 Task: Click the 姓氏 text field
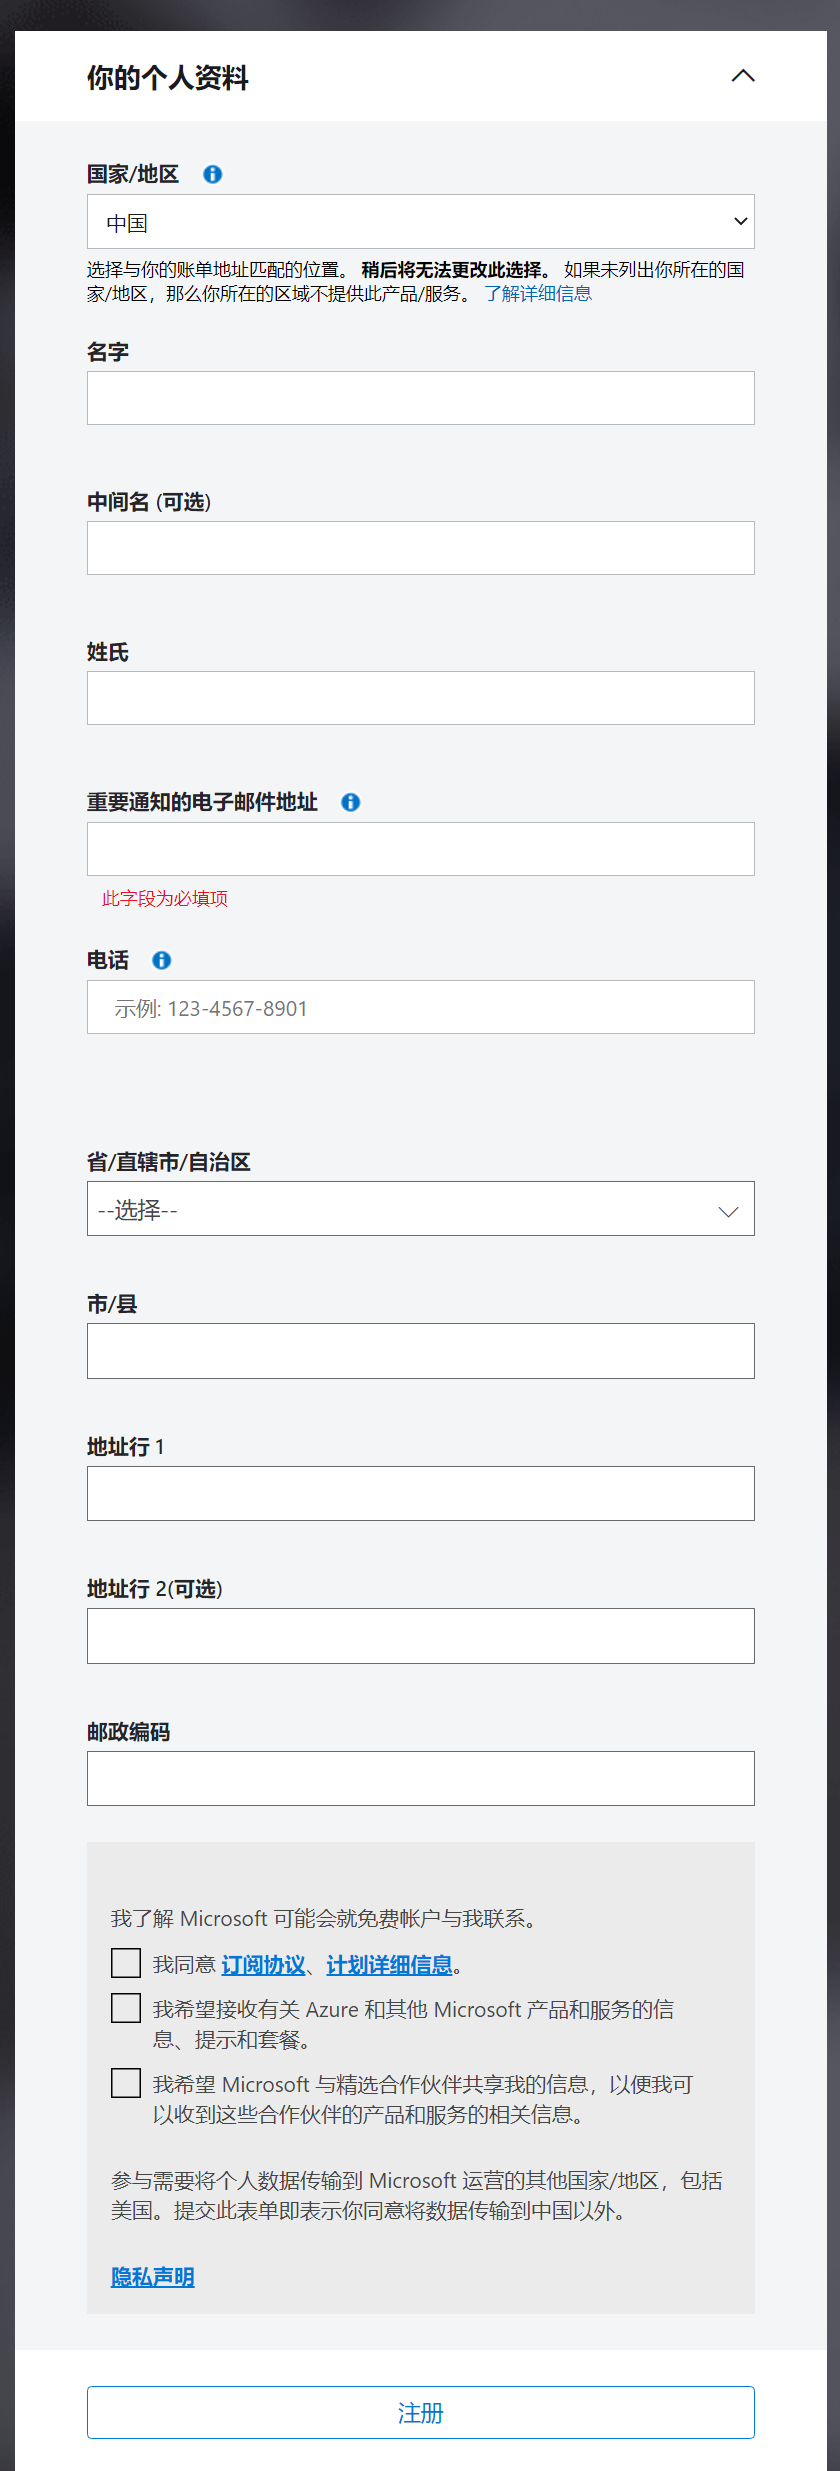pyautogui.click(x=420, y=698)
